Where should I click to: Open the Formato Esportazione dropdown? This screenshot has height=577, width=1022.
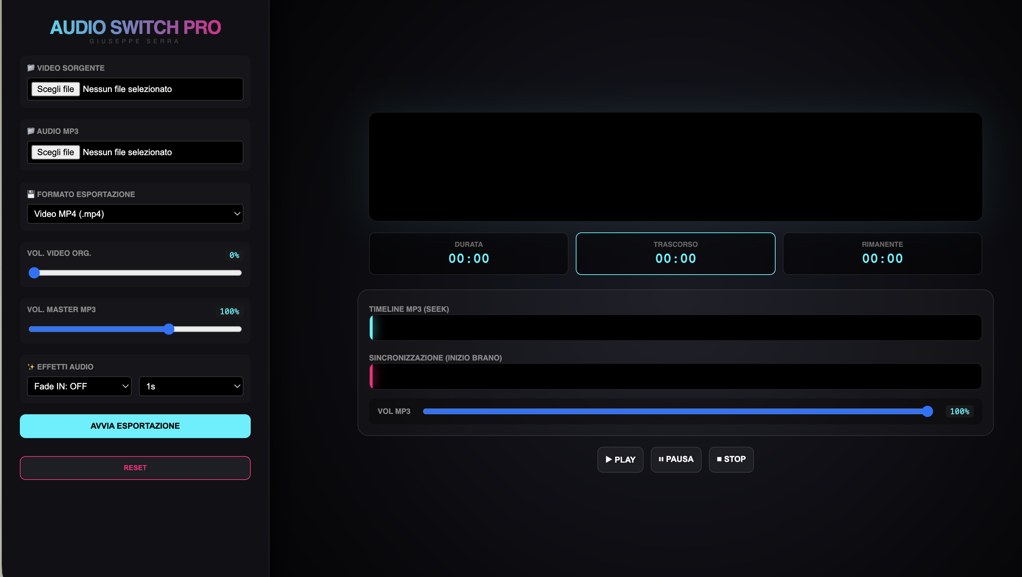[135, 214]
